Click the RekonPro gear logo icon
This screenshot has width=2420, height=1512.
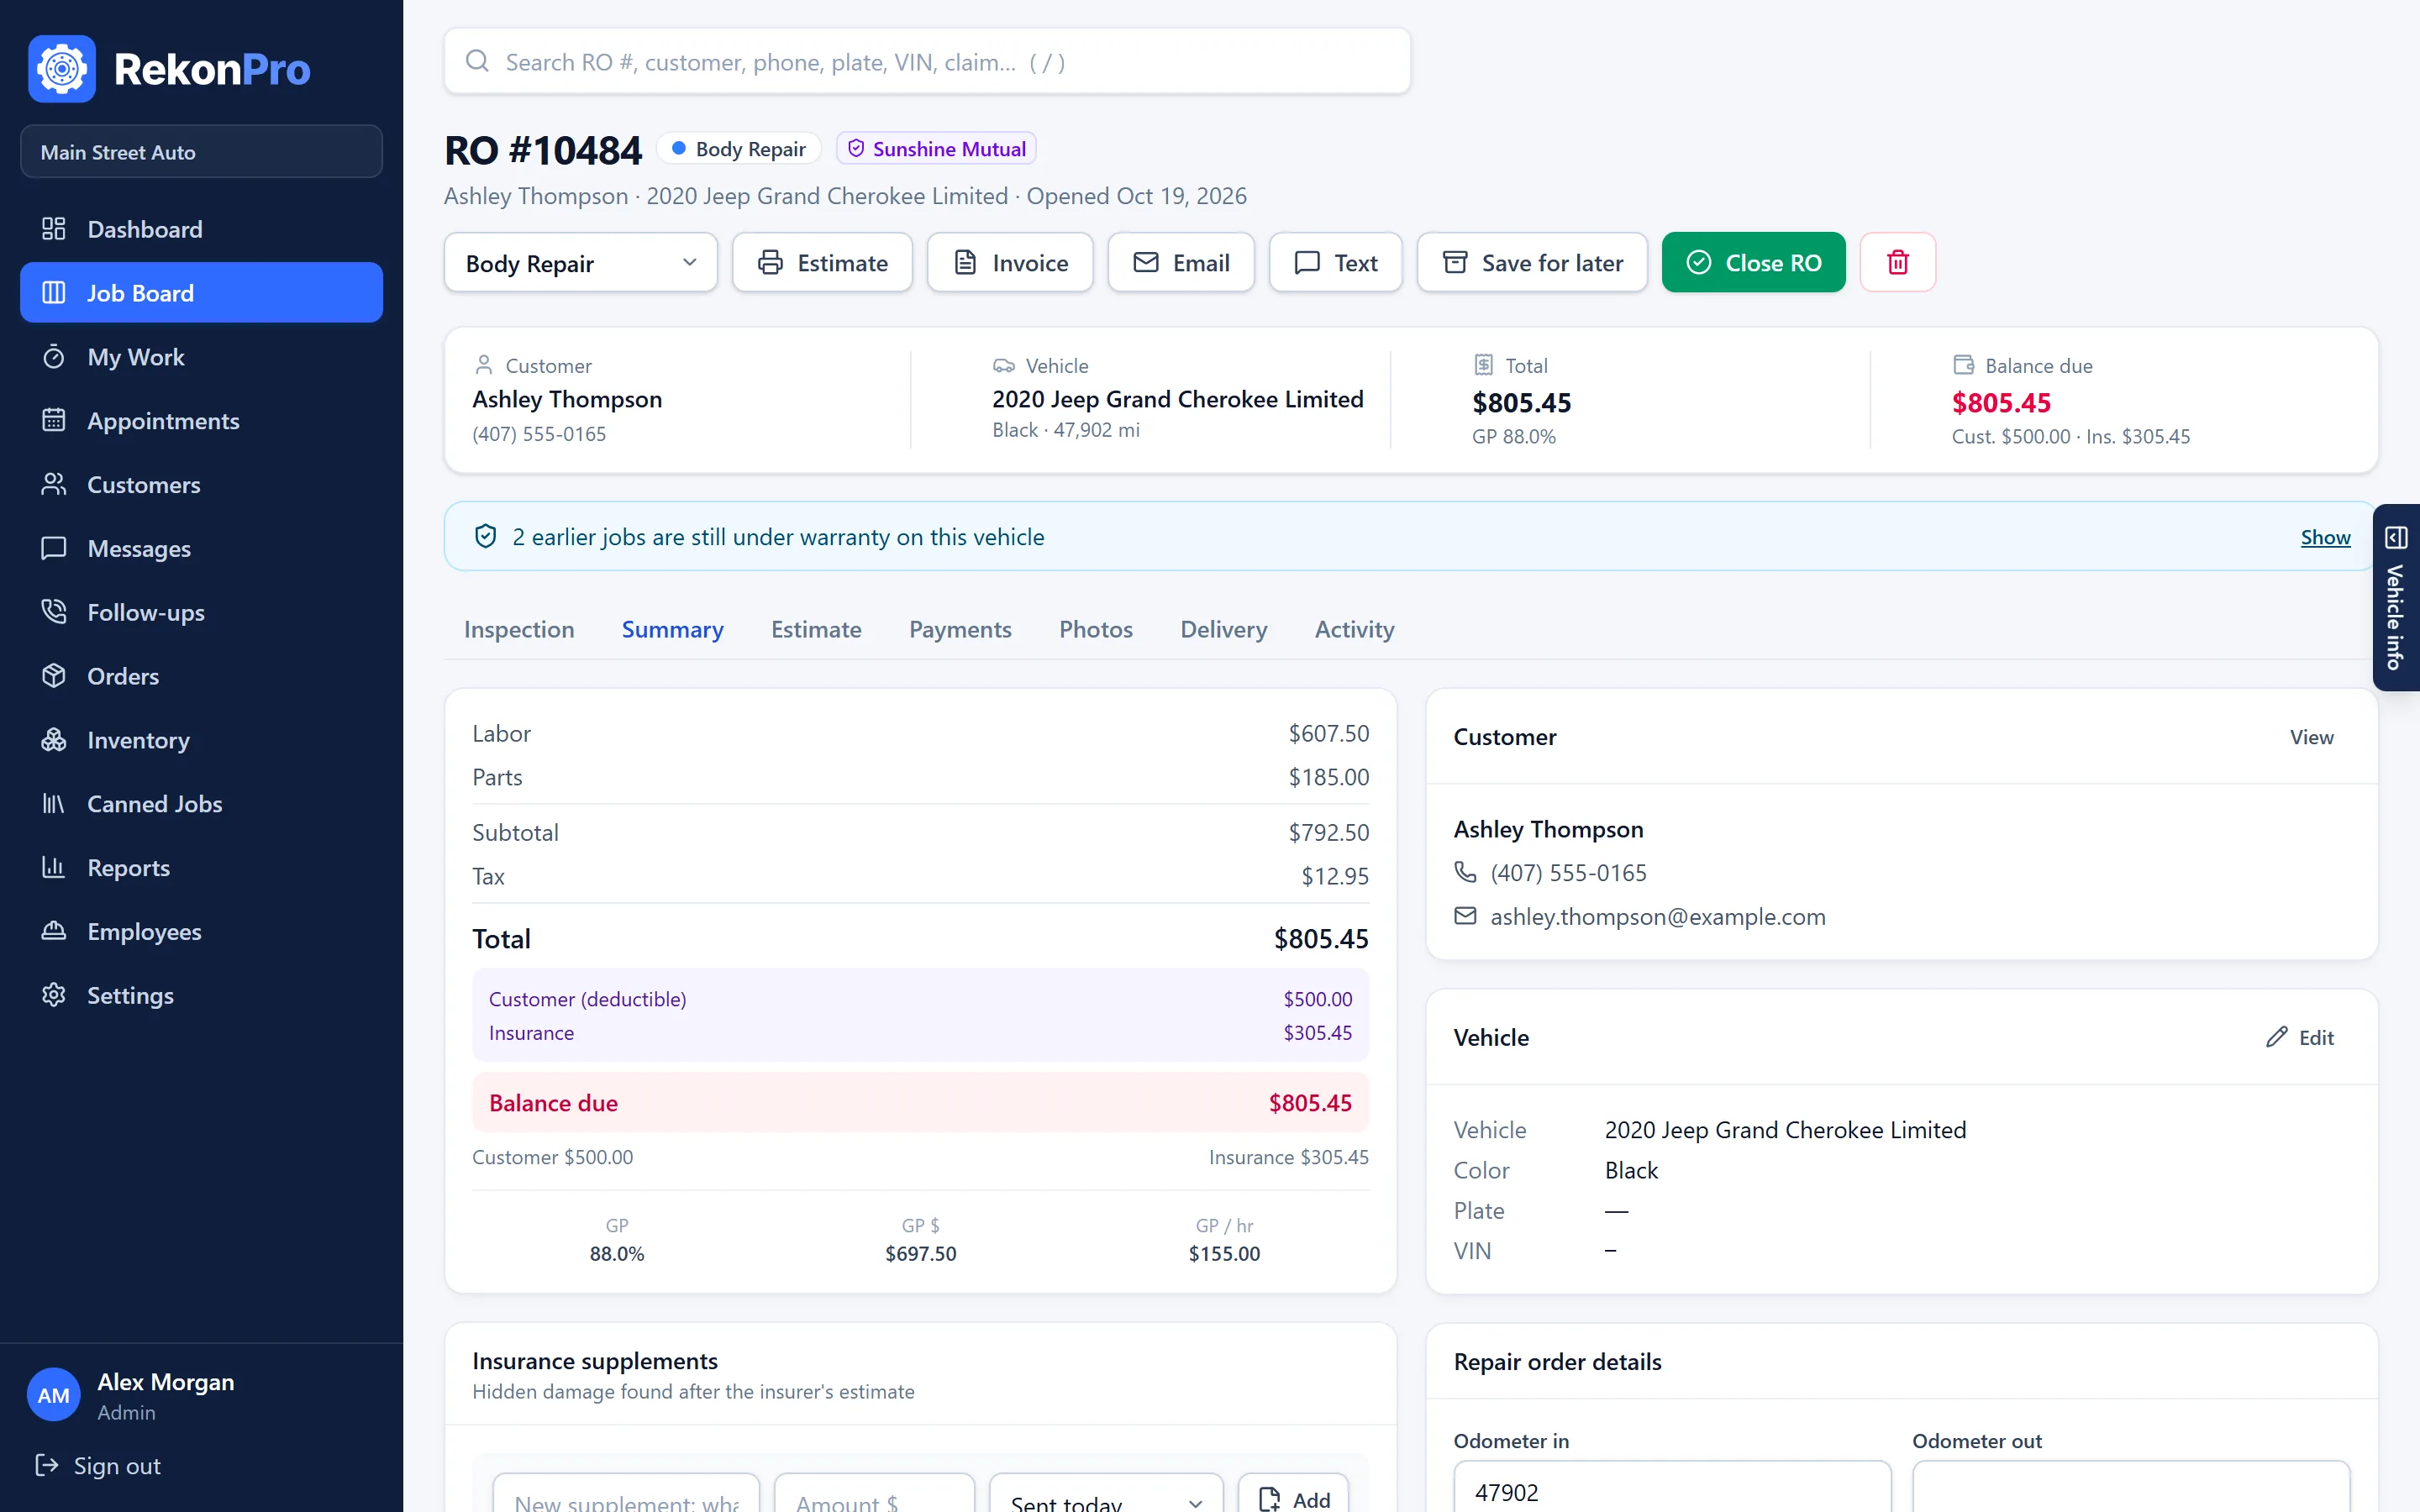point(62,69)
